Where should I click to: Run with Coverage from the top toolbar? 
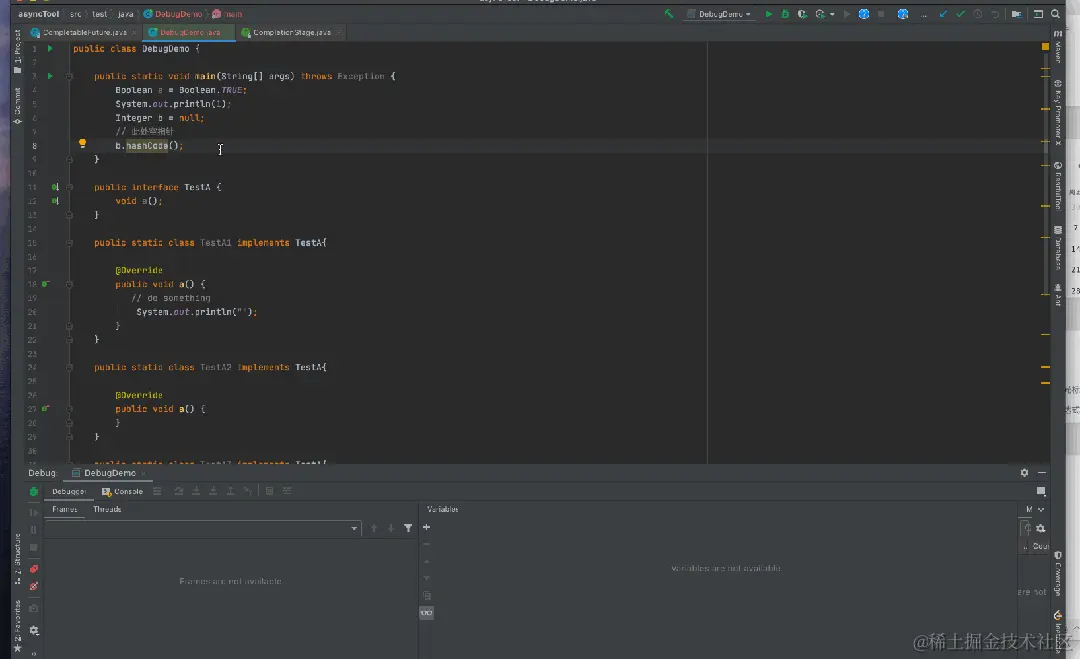pos(802,14)
